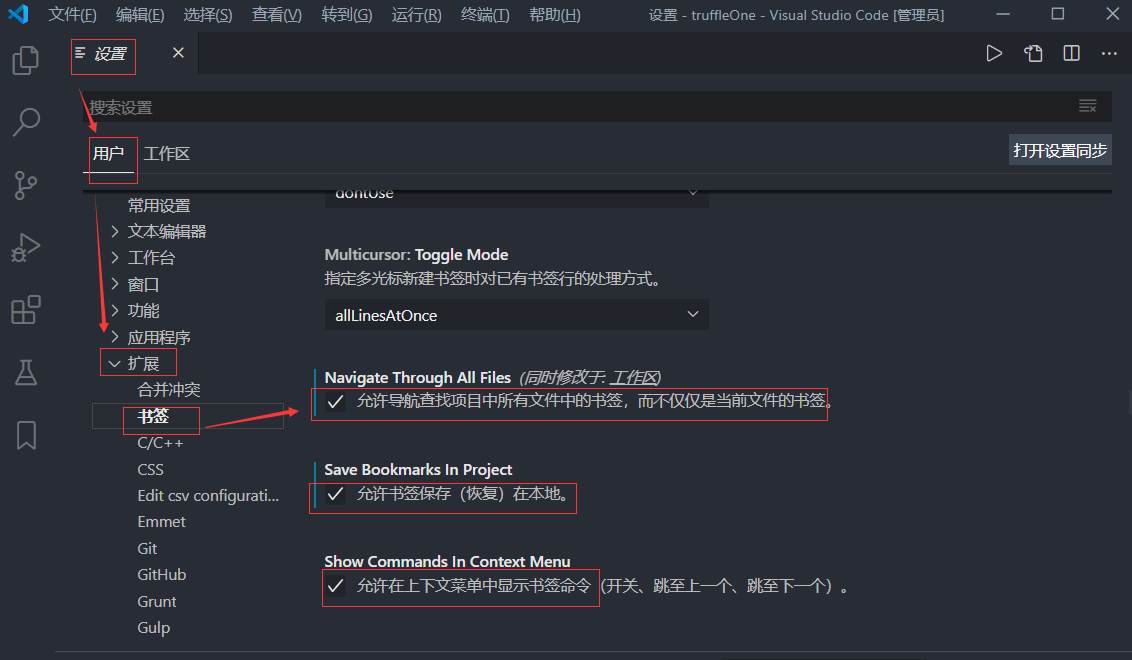This screenshot has width=1132, height=660.
Task: Click the Show Commands In Context Menu title
Action: (447, 561)
